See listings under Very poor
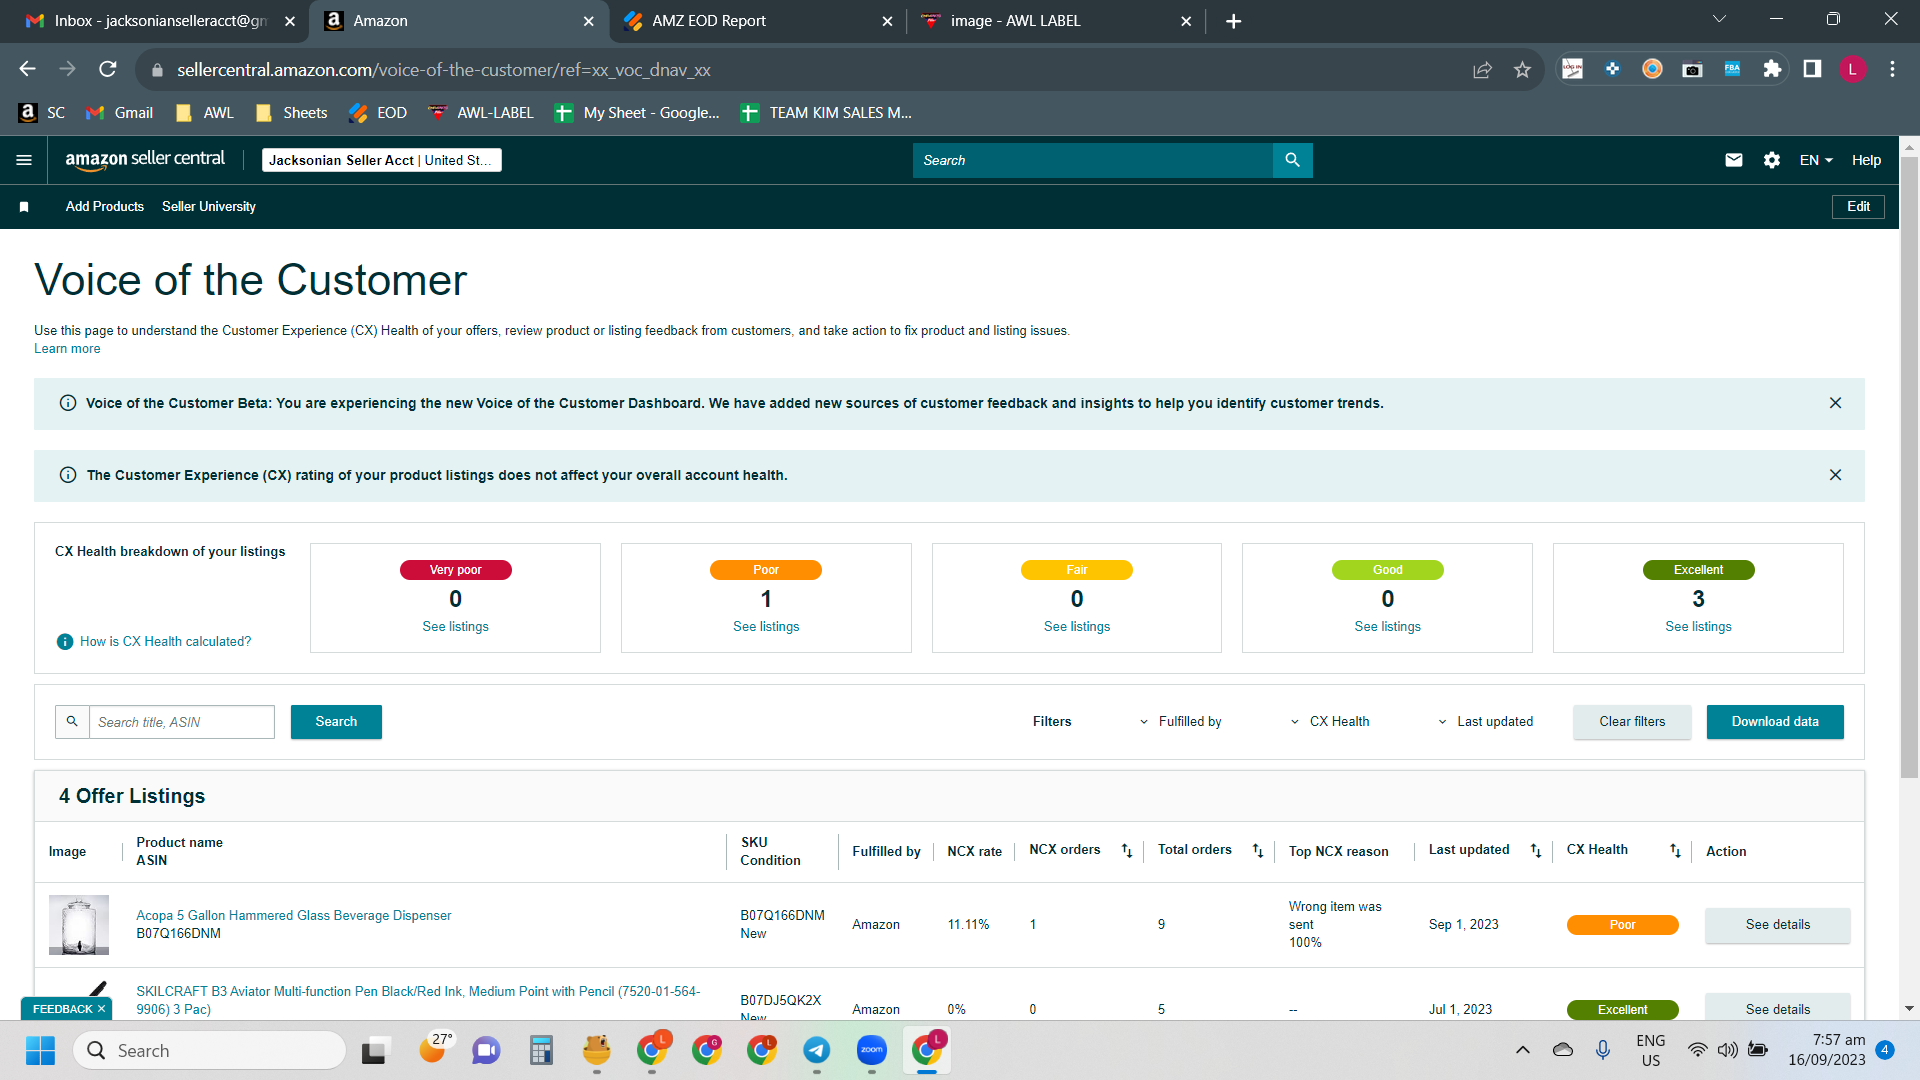Viewport: 1920px width, 1080px height. click(x=455, y=627)
